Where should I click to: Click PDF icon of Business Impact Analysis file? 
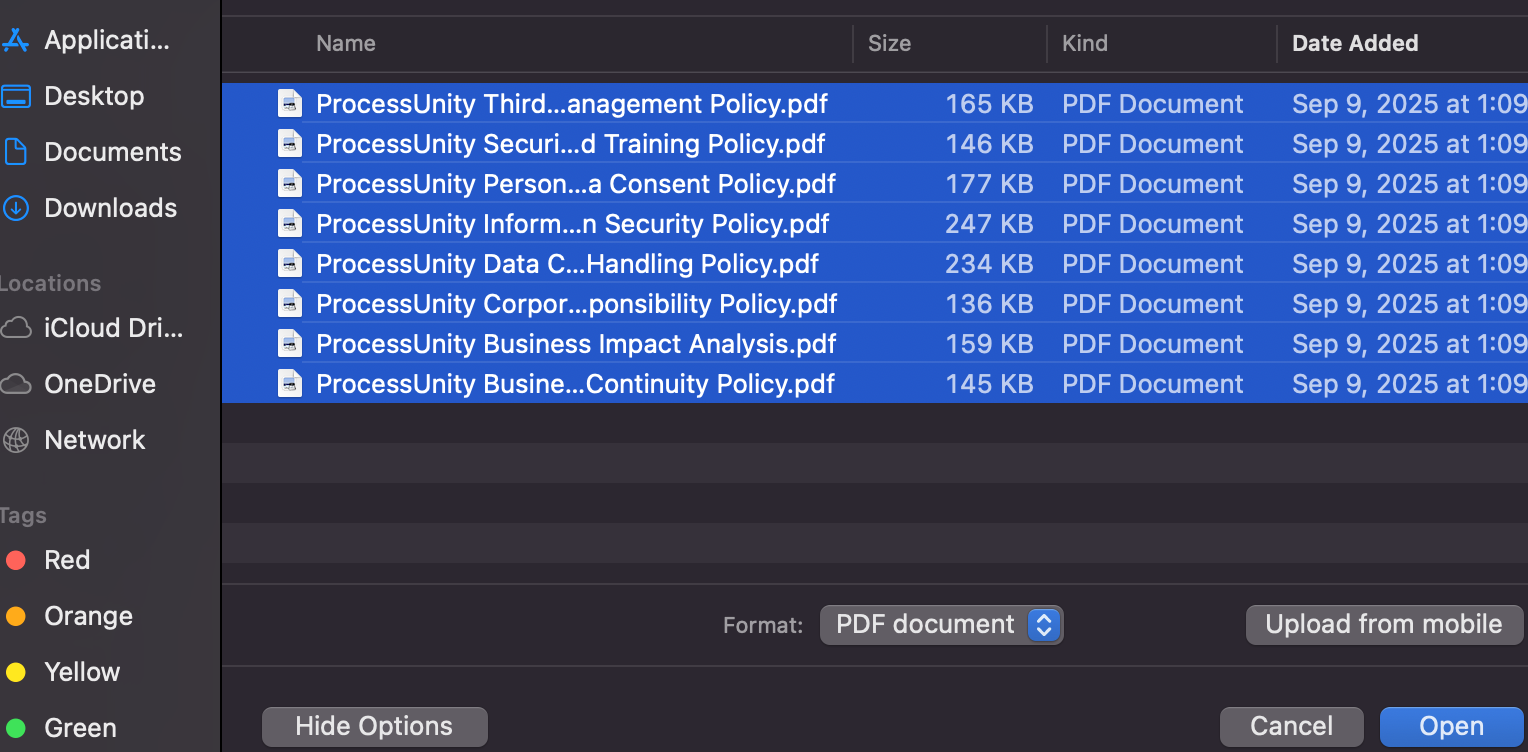(290, 344)
